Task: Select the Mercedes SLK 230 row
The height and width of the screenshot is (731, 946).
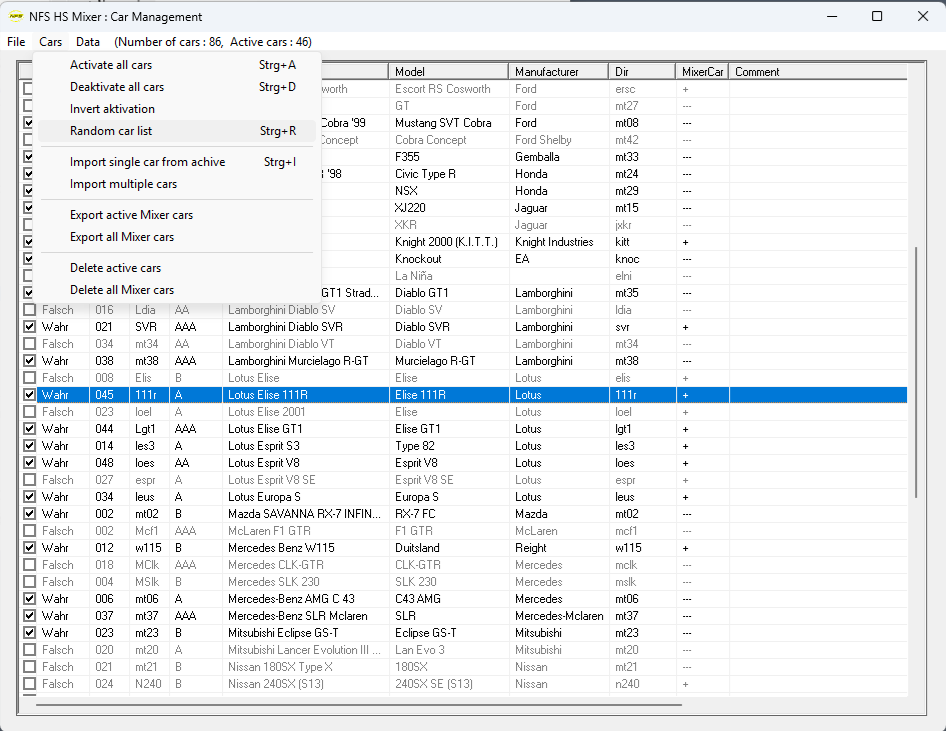Action: [465, 582]
